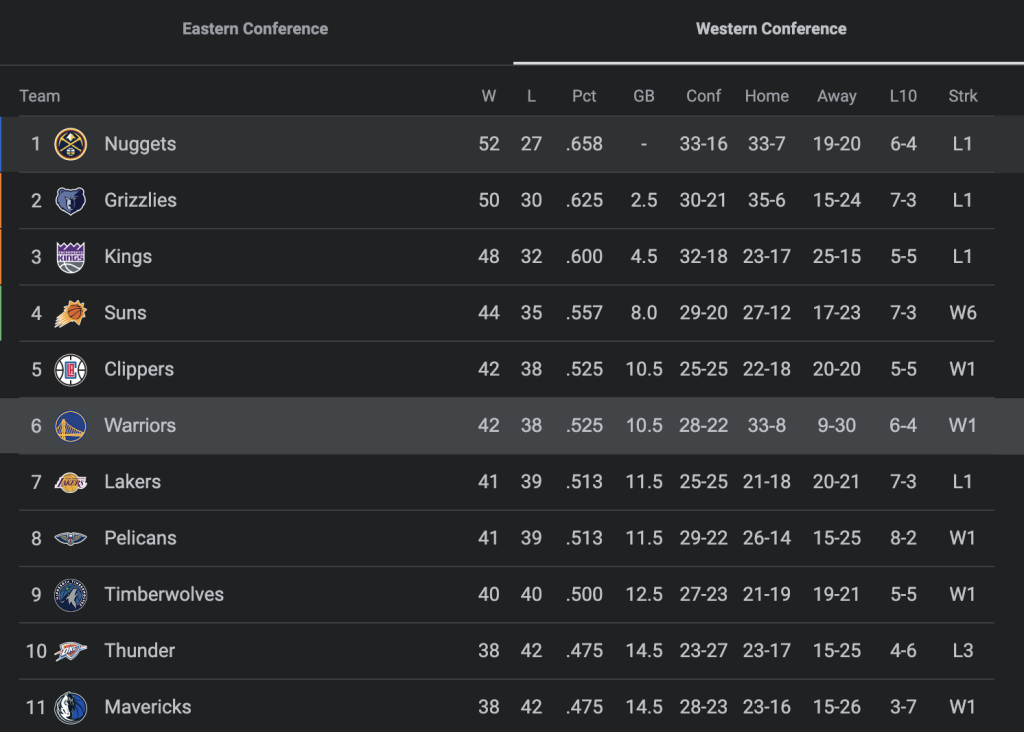Click the Strk column header
1024x732 pixels.
963,96
